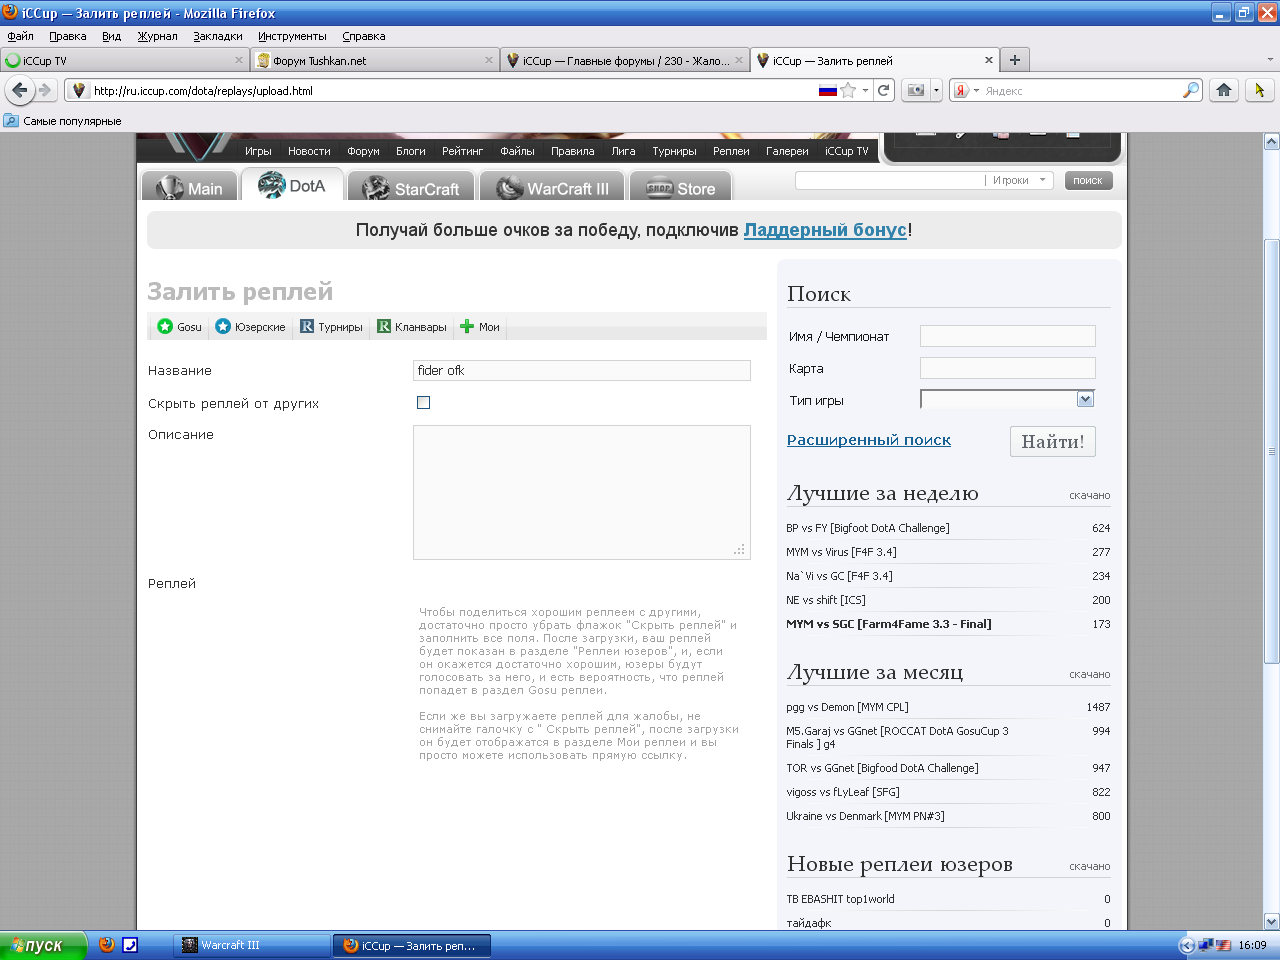Open tab list arrow at tab bar end
Viewport: 1280px width, 960px height.
[x=1270, y=60]
